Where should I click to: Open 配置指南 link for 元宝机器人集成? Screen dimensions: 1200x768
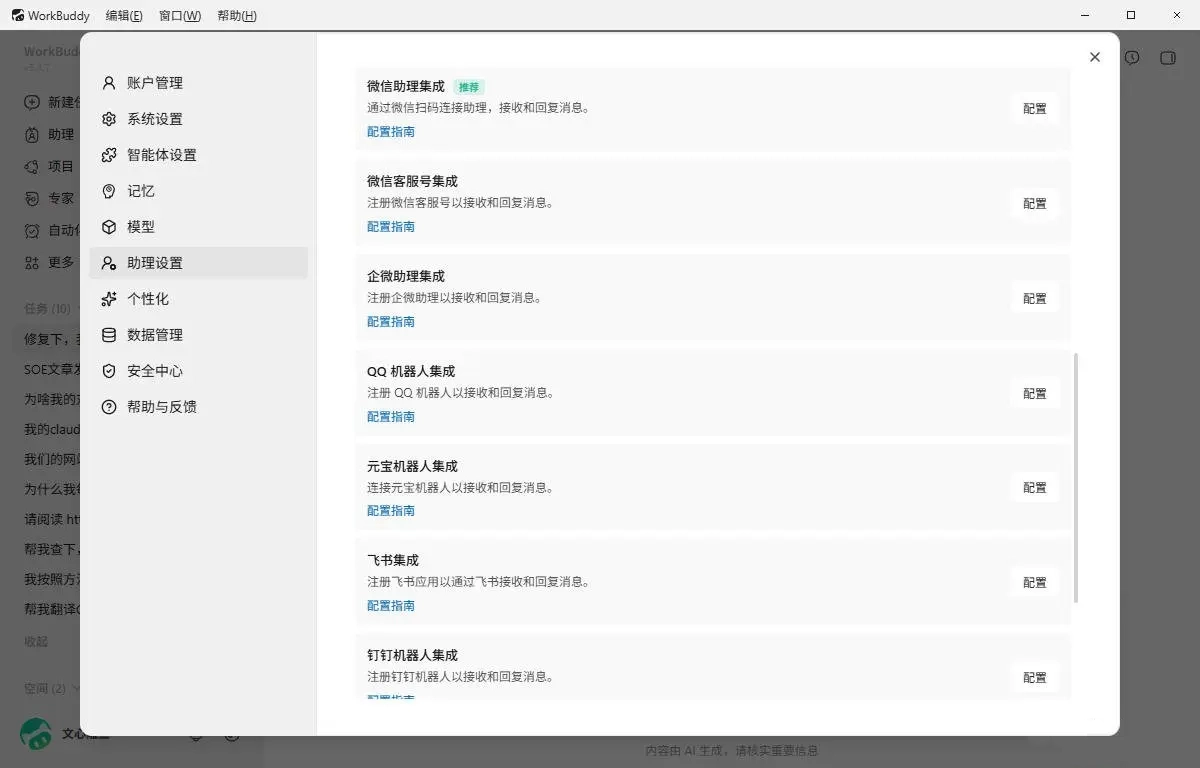pyautogui.click(x=391, y=511)
